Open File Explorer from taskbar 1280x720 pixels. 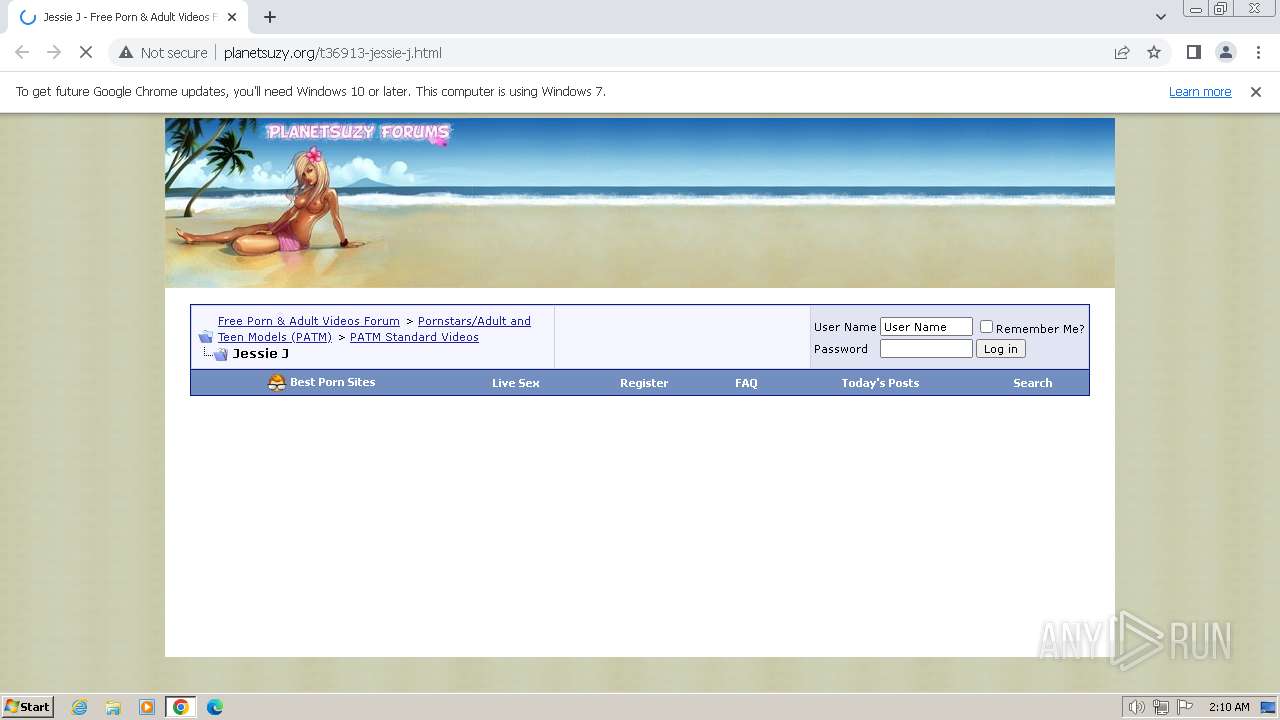(113, 707)
